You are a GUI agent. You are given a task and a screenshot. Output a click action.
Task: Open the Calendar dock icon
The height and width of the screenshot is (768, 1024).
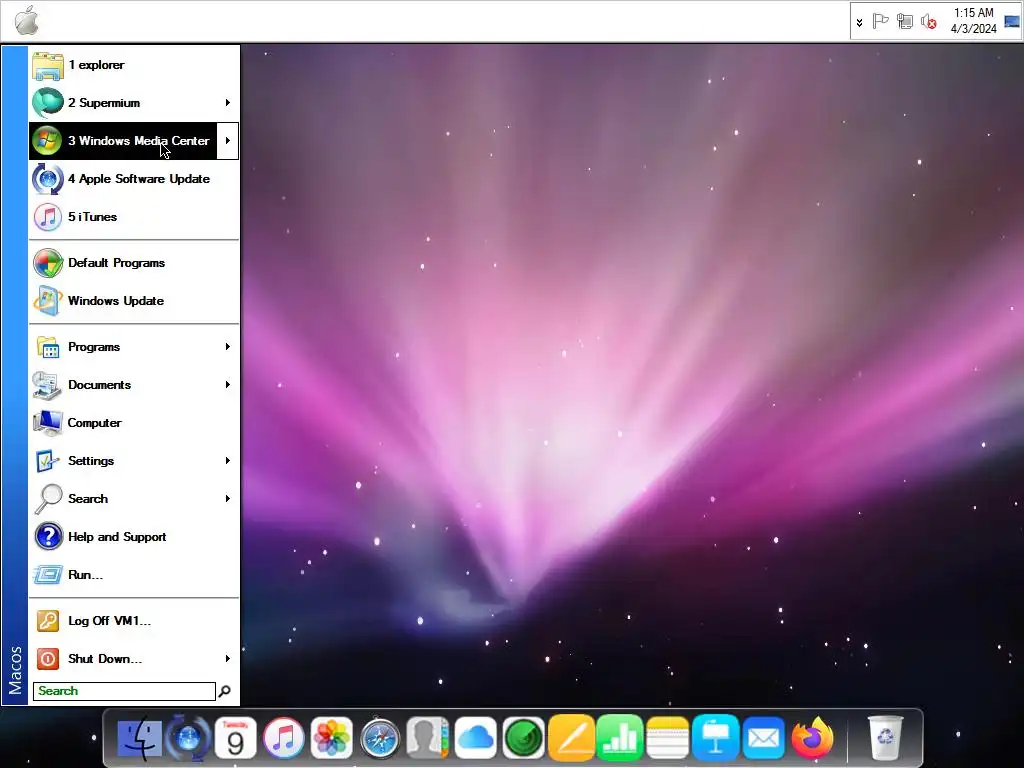pos(236,739)
